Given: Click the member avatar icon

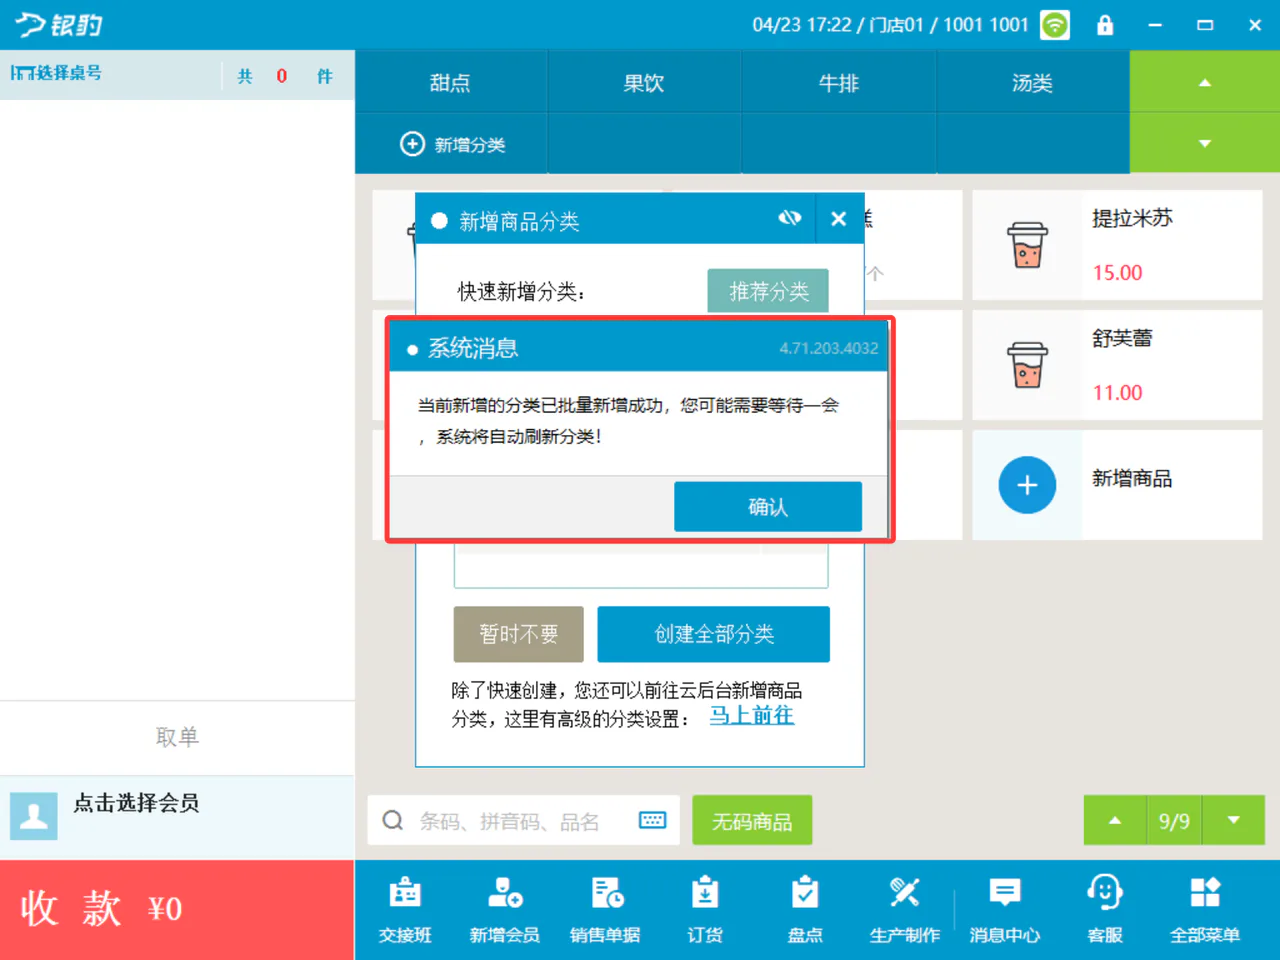Looking at the screenshot, I should tap(34, 816).
